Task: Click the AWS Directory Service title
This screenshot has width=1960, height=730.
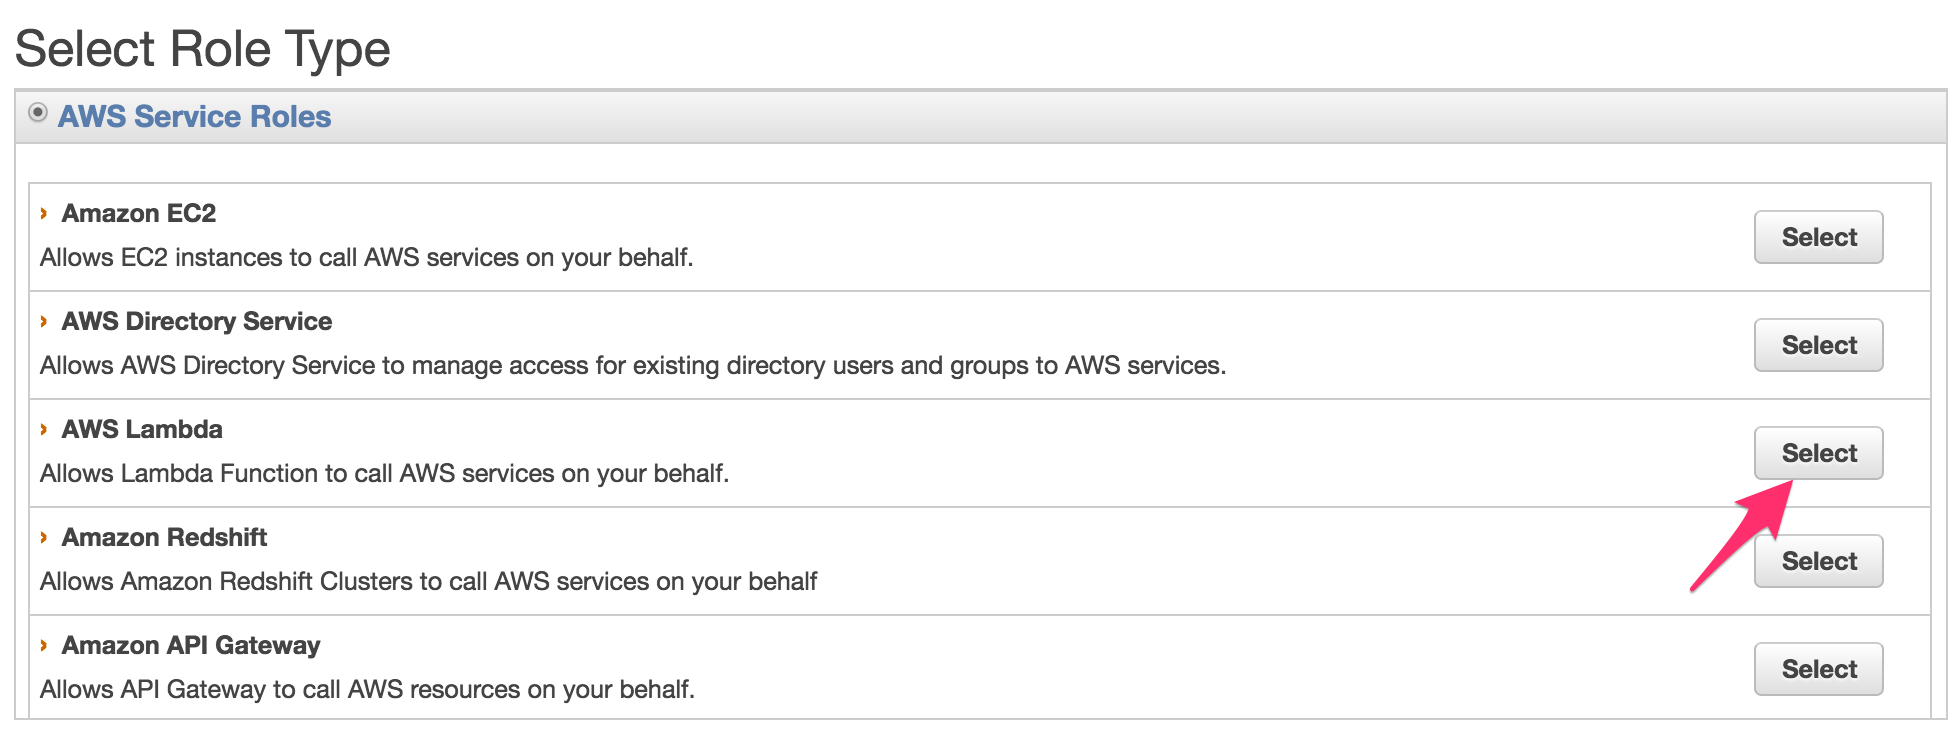Action: coord(197,322)
